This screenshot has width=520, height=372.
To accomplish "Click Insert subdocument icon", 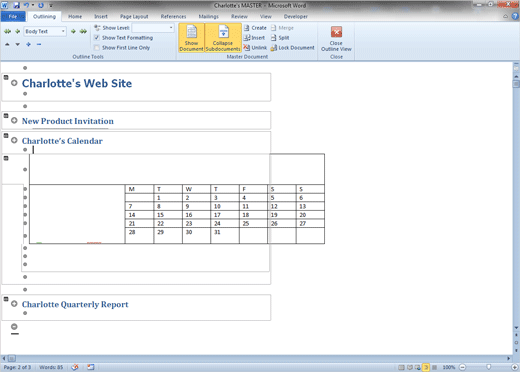I will 246,38.
